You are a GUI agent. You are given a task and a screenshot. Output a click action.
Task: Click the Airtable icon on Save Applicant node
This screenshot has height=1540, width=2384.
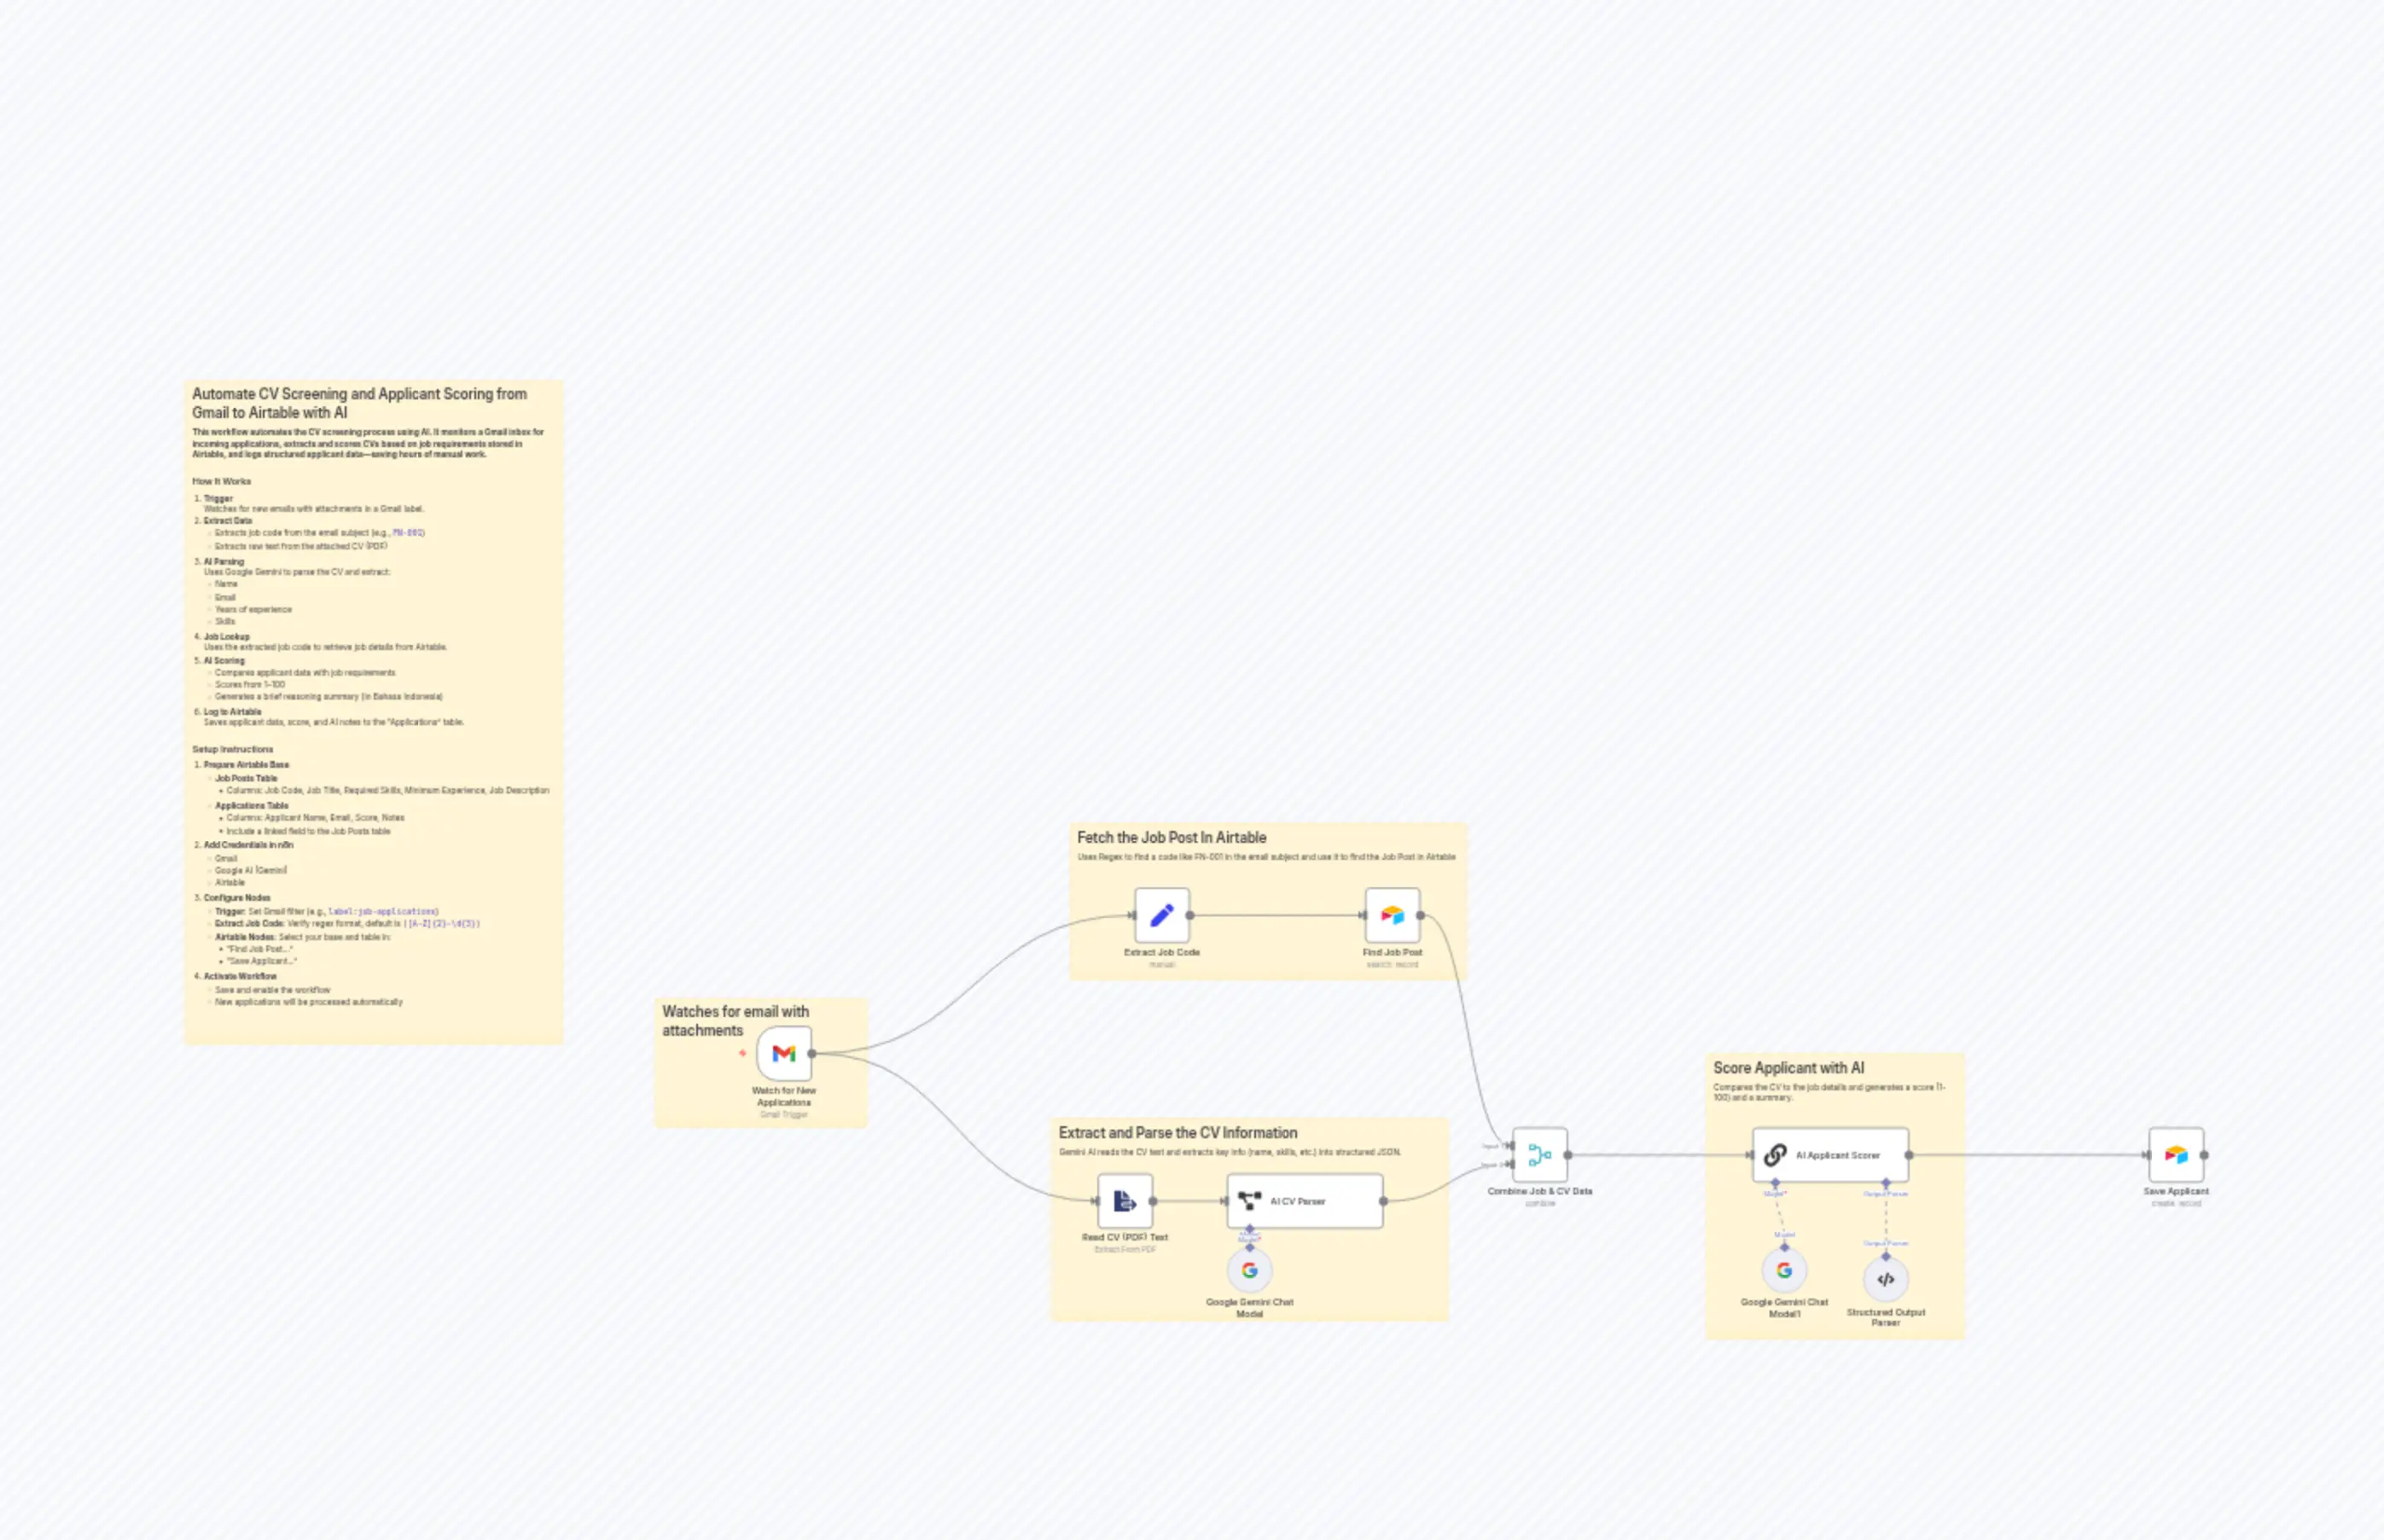(x=2177, y=1155)
